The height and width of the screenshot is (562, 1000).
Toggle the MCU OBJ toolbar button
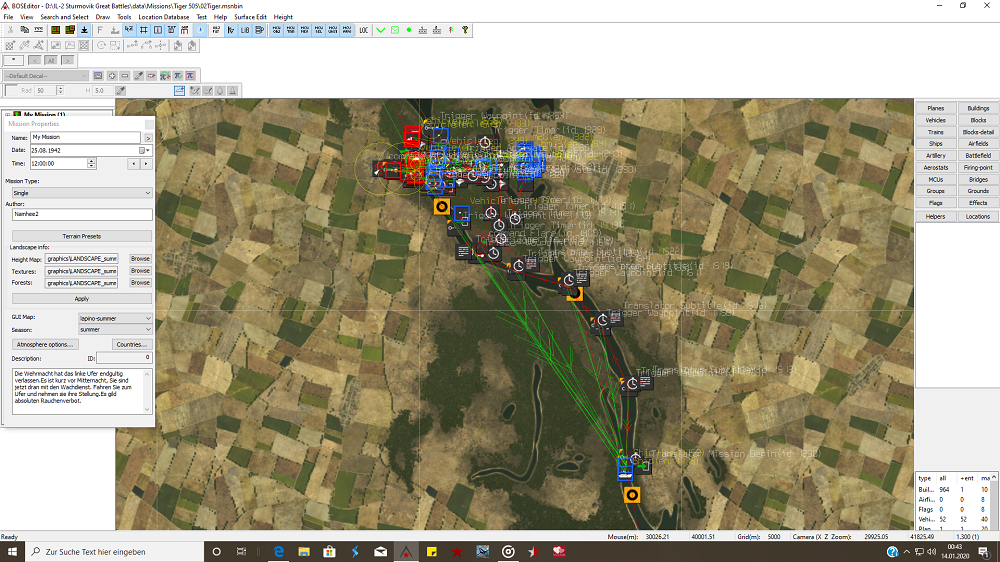276,30
